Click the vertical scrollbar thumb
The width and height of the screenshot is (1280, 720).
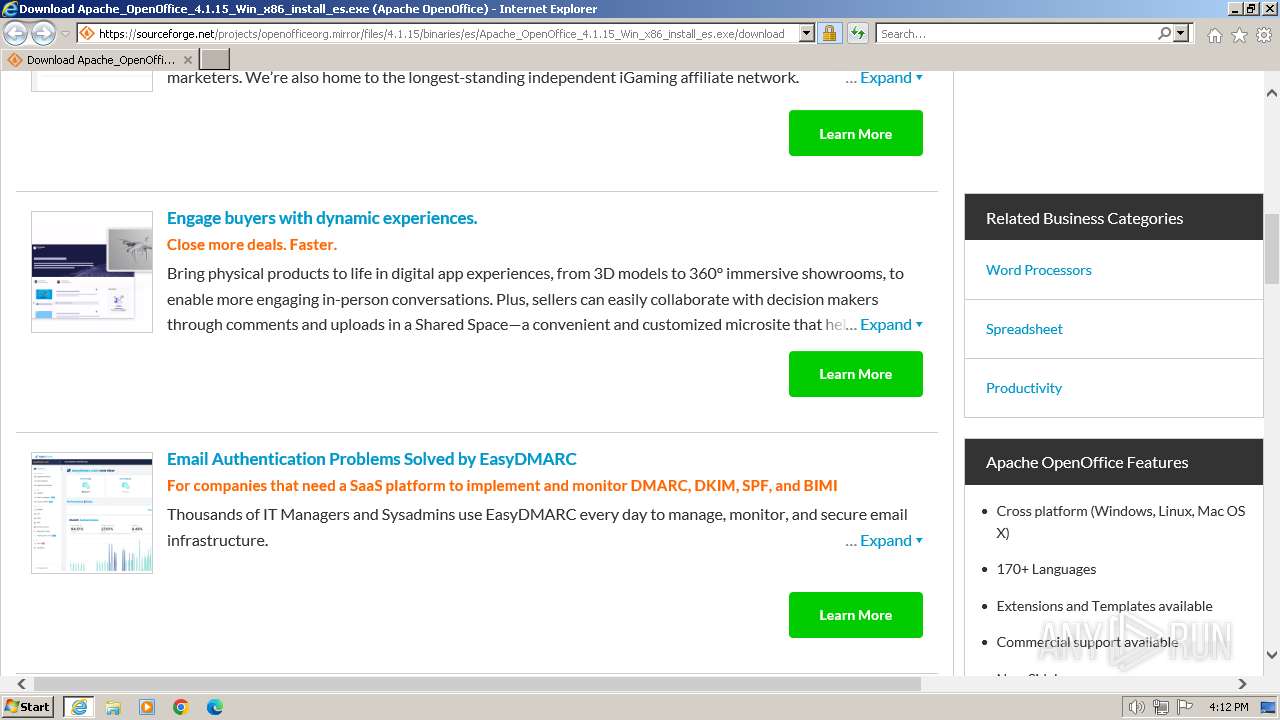(1272, 250)
